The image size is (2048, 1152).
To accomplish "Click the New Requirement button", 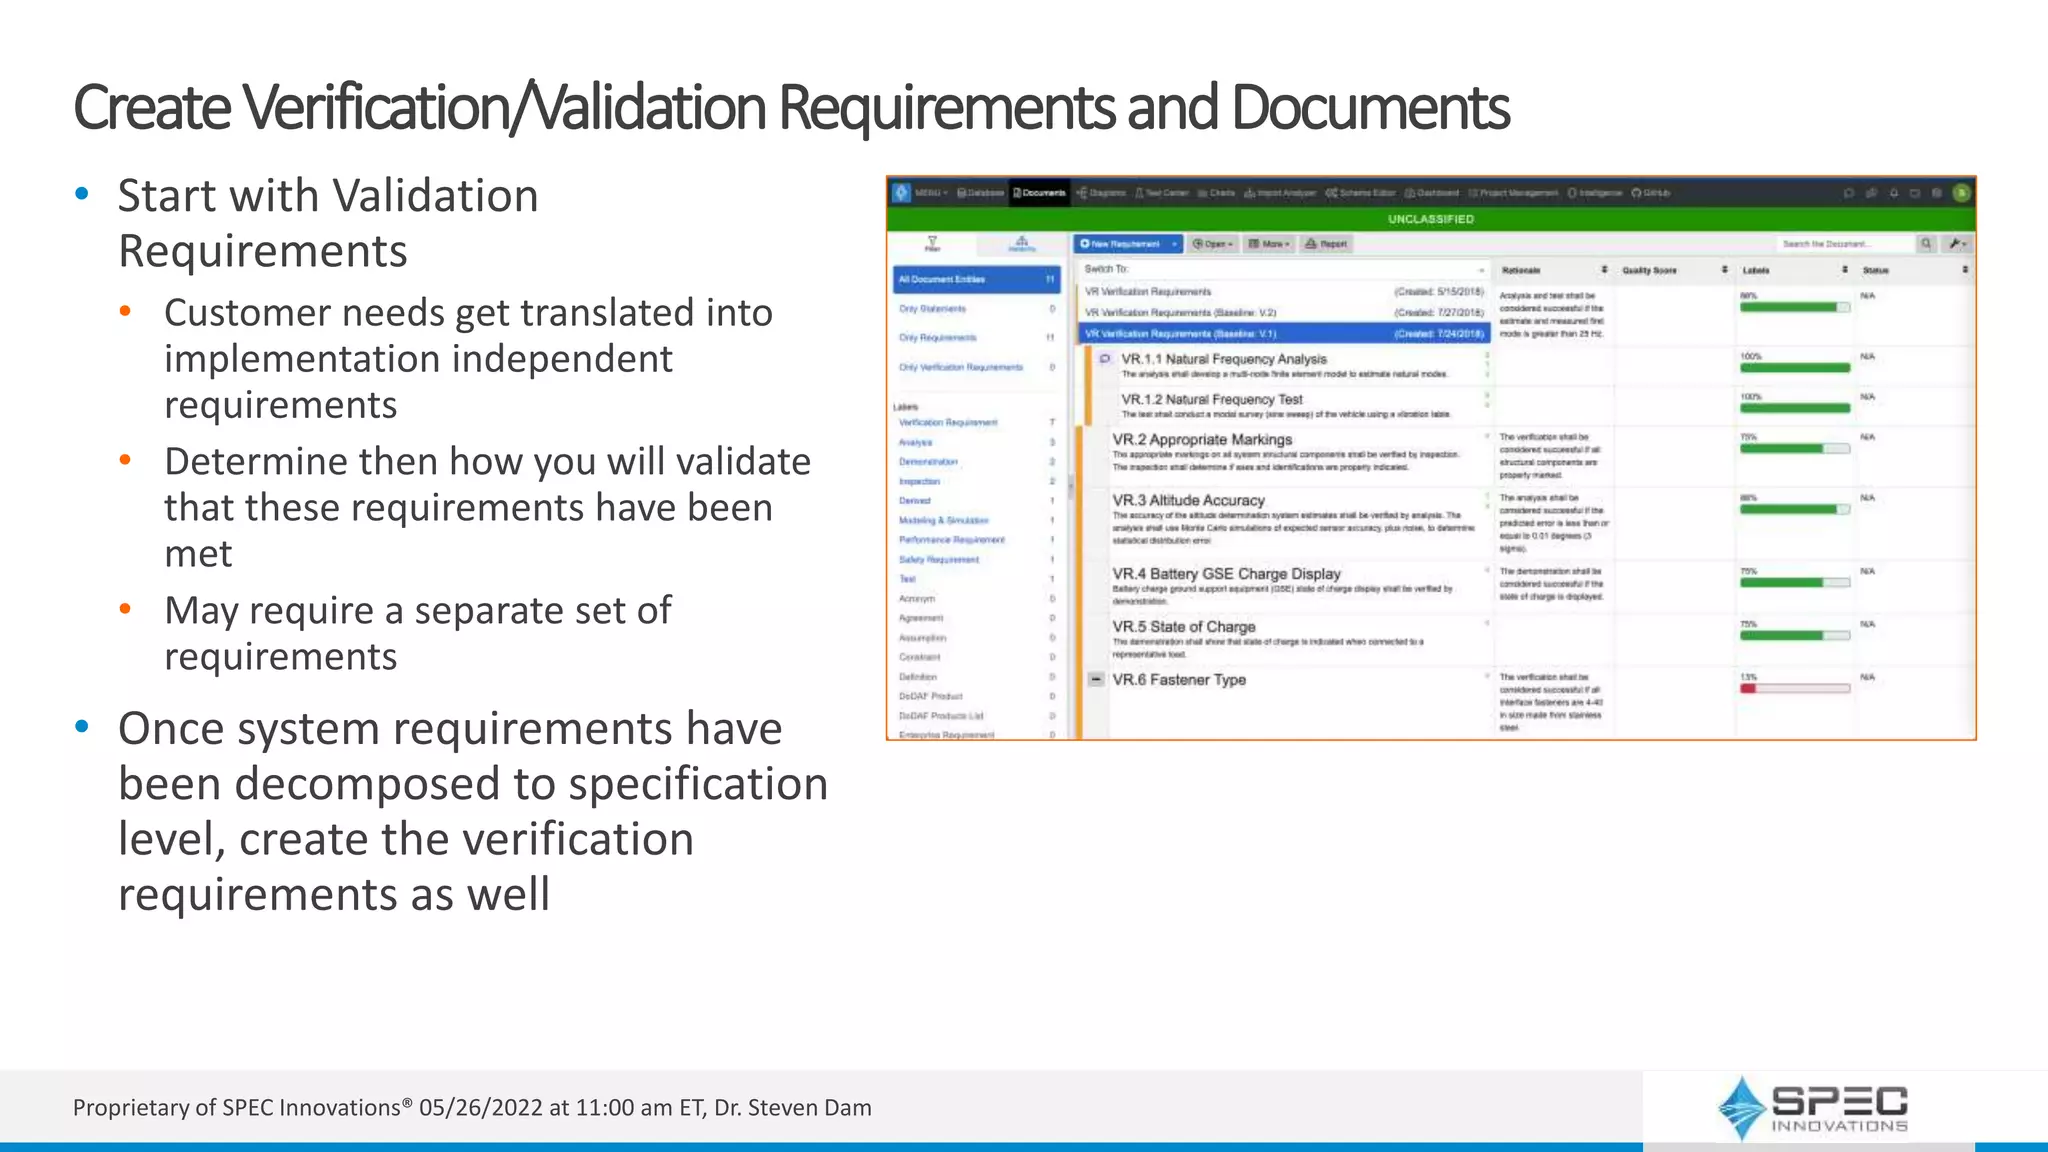I will [1121, 244].
